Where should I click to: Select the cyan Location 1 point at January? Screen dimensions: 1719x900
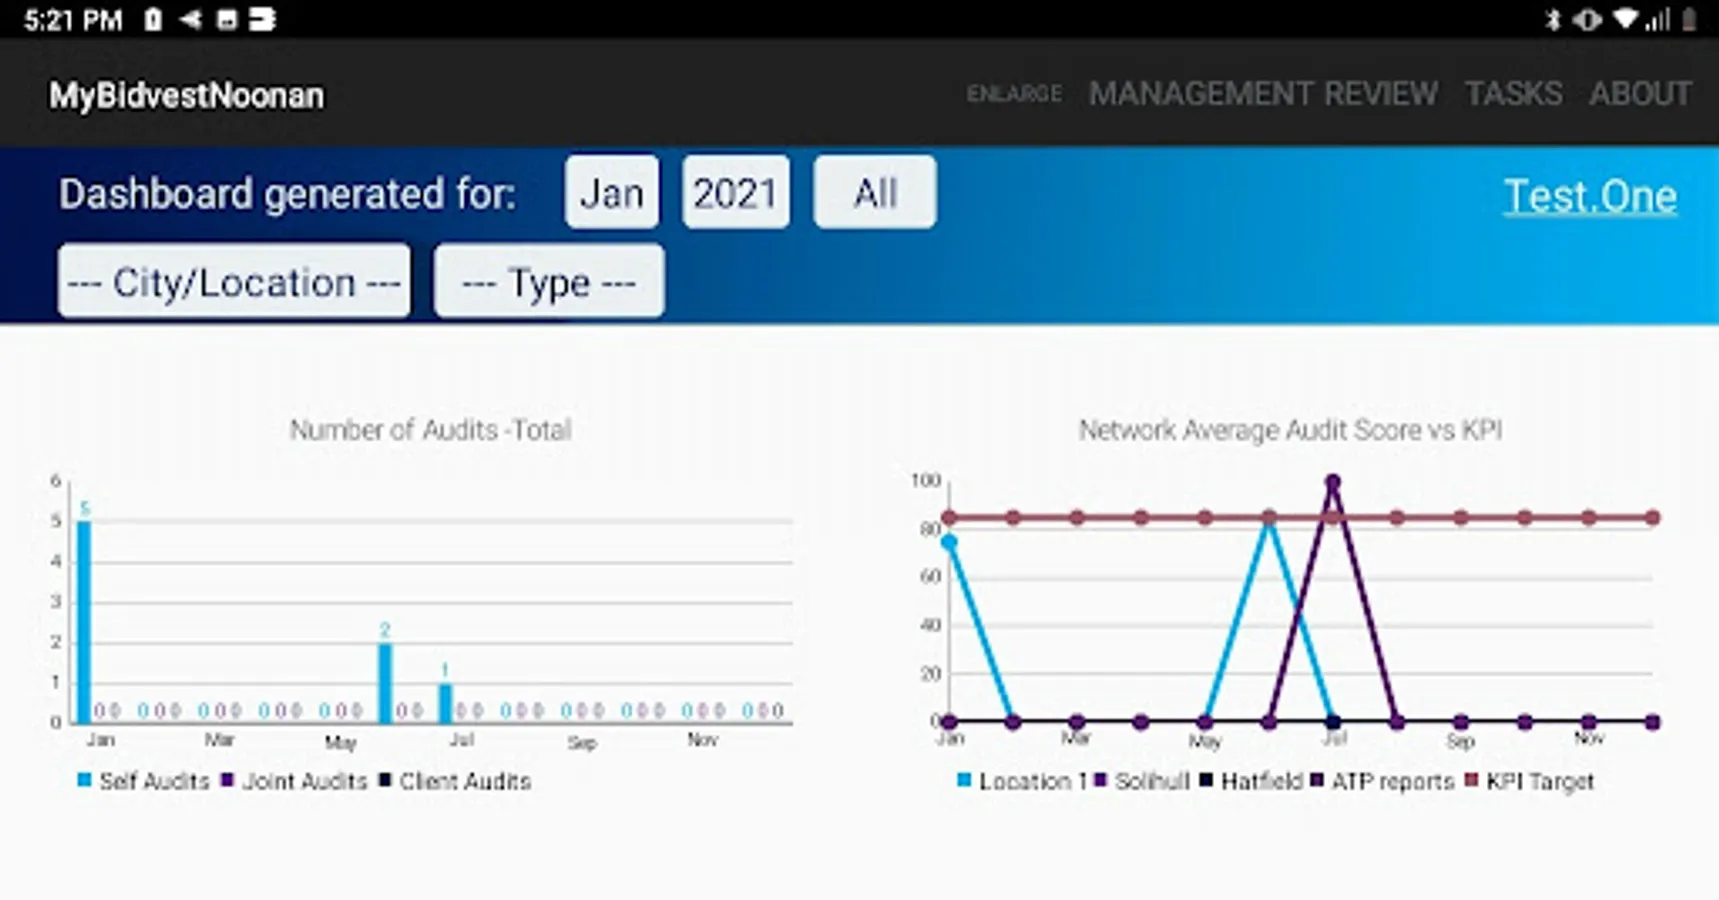949,542
